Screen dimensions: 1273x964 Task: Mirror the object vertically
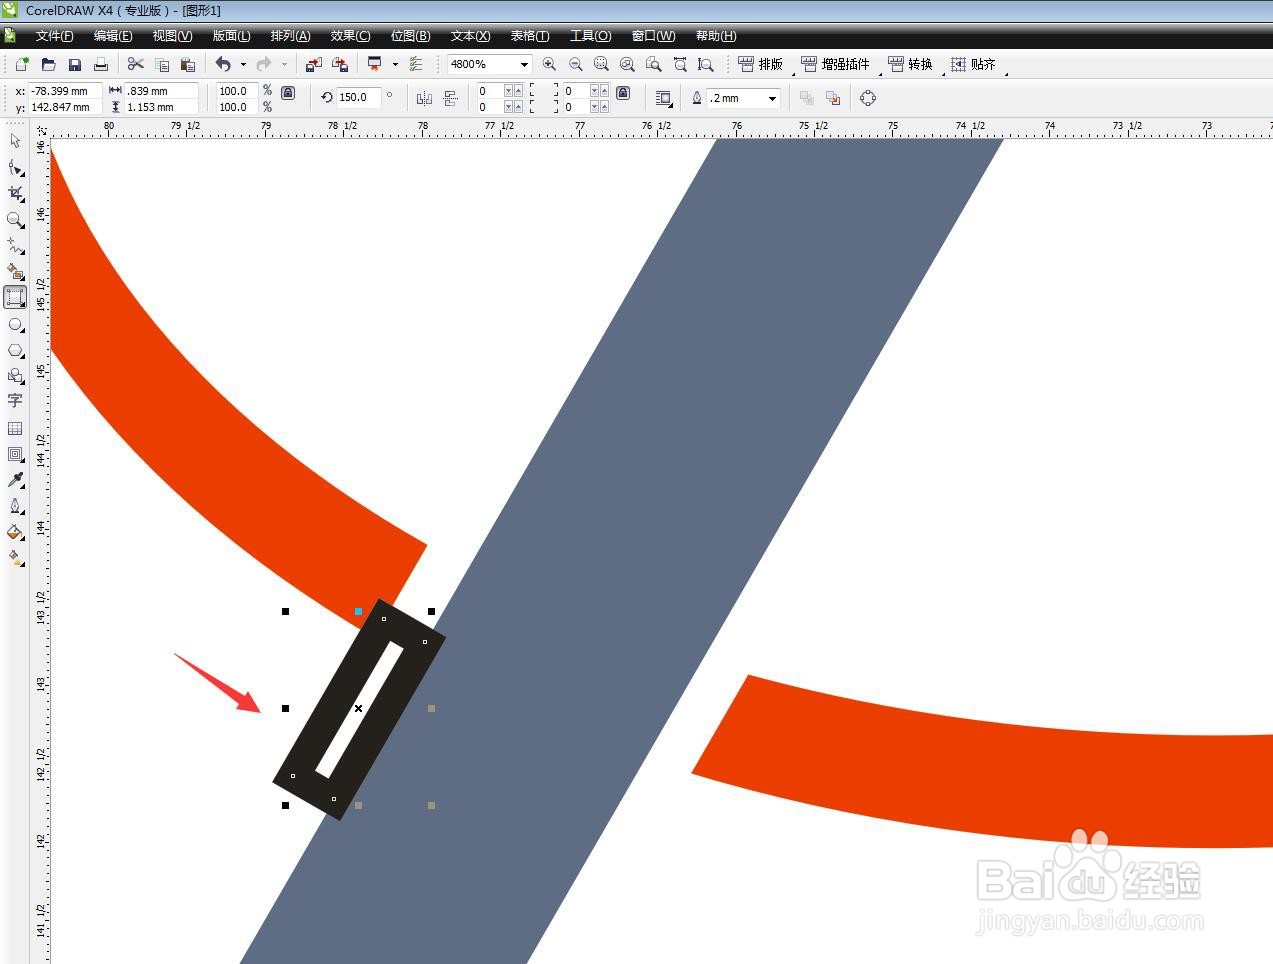click(x=450, y=98)
